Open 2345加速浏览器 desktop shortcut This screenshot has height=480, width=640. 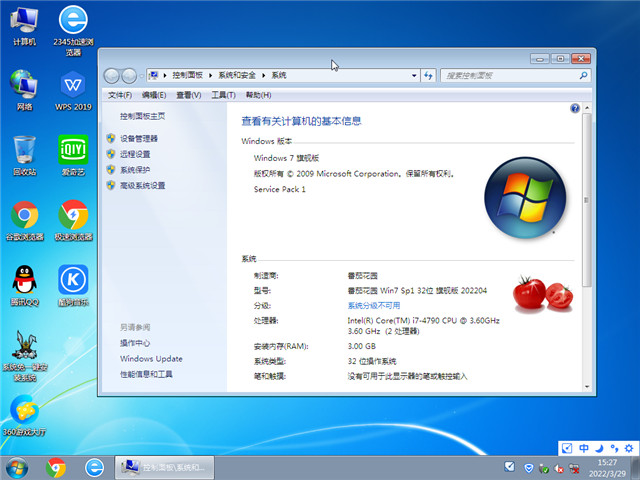click(x=73, y=31)
